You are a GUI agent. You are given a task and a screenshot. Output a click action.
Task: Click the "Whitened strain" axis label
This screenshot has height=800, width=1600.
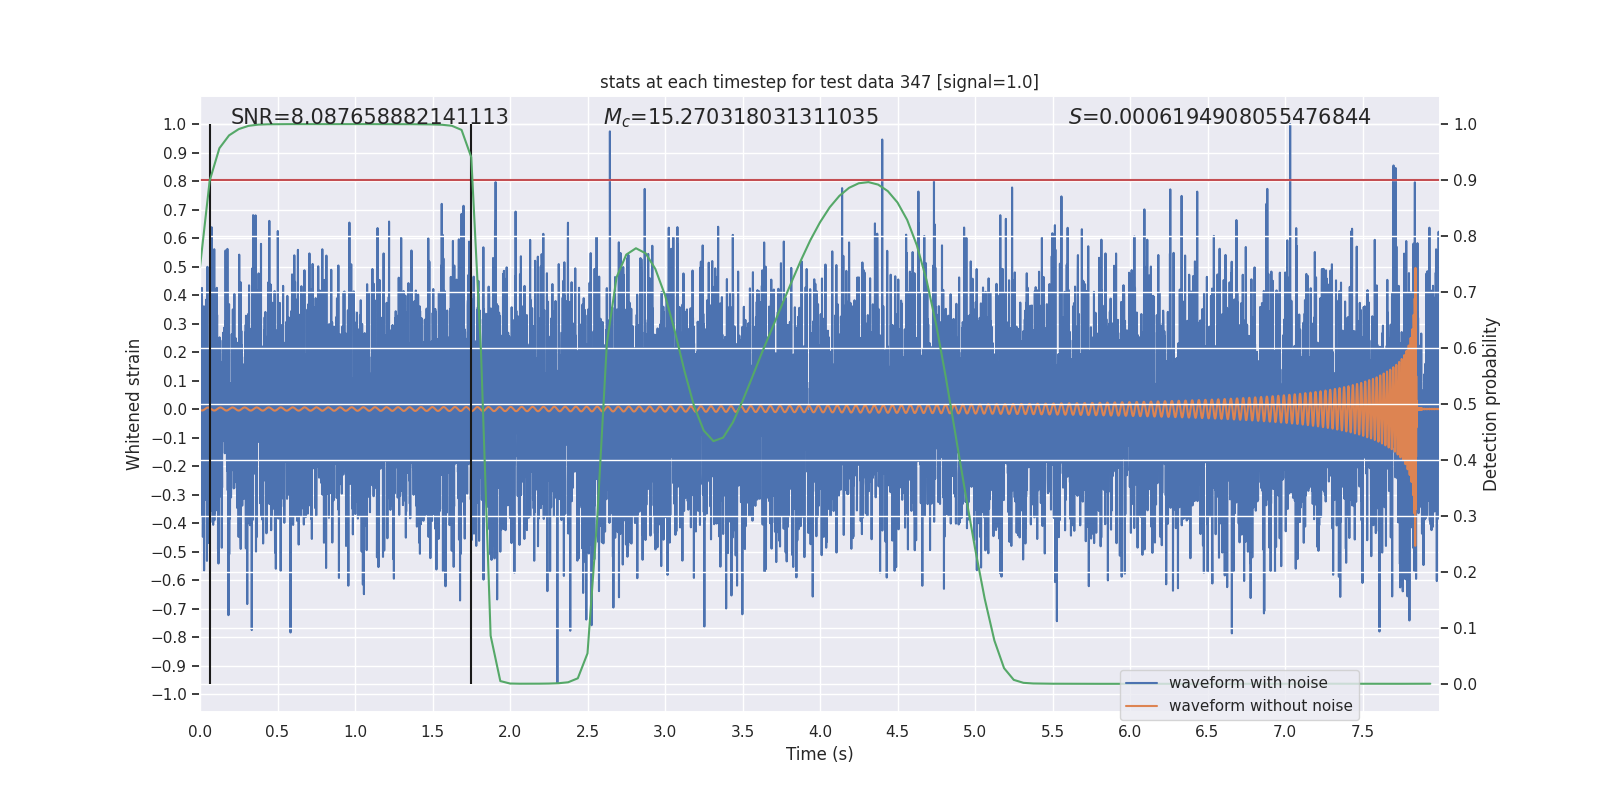pyautogui.click(x=133, y=404)
